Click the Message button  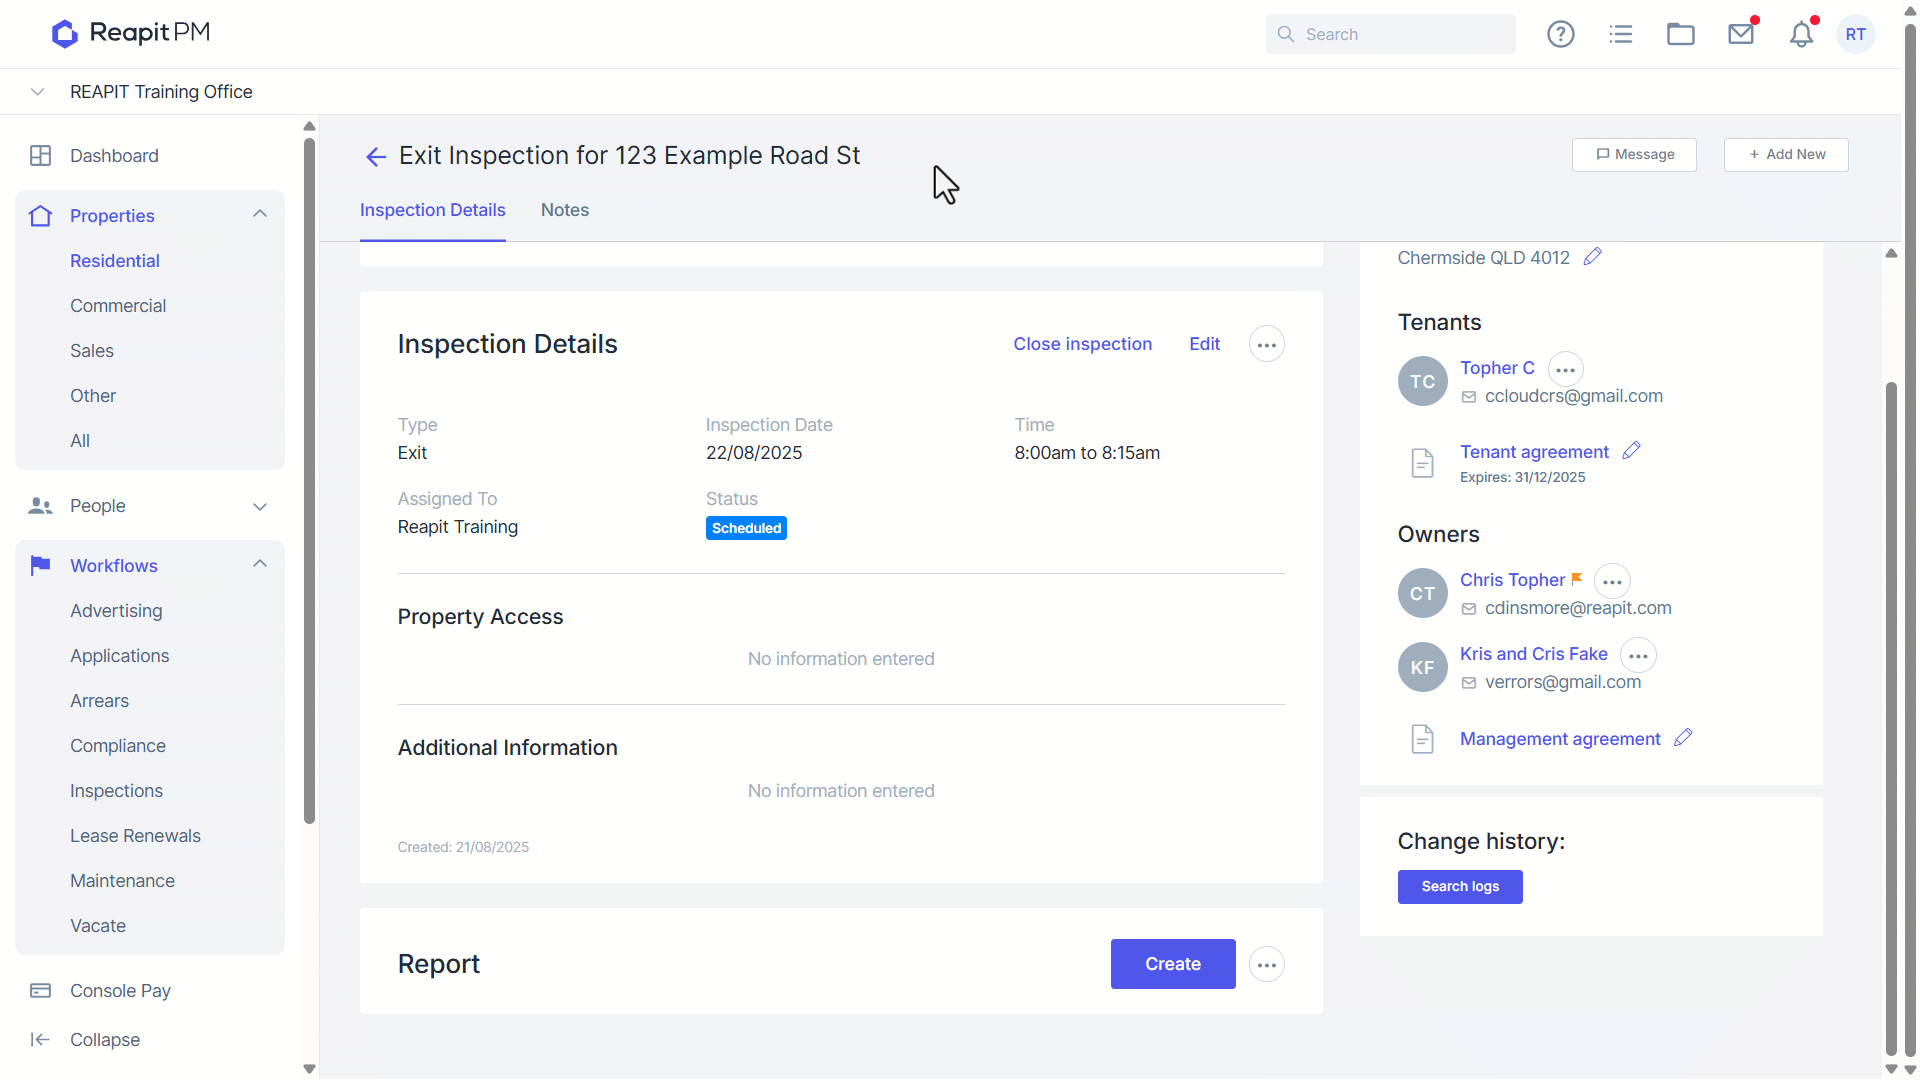tap(1634, 155)
